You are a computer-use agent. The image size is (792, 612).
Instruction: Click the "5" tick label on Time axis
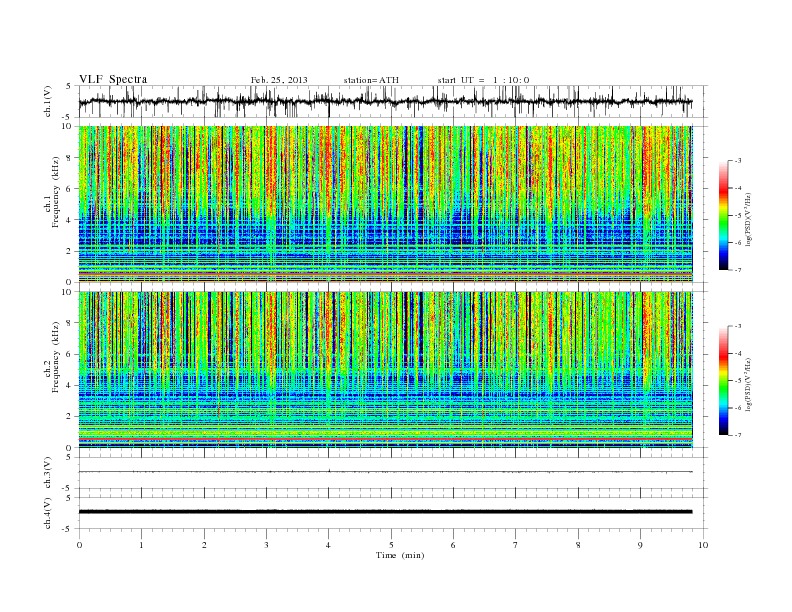(x=391, y=545)
